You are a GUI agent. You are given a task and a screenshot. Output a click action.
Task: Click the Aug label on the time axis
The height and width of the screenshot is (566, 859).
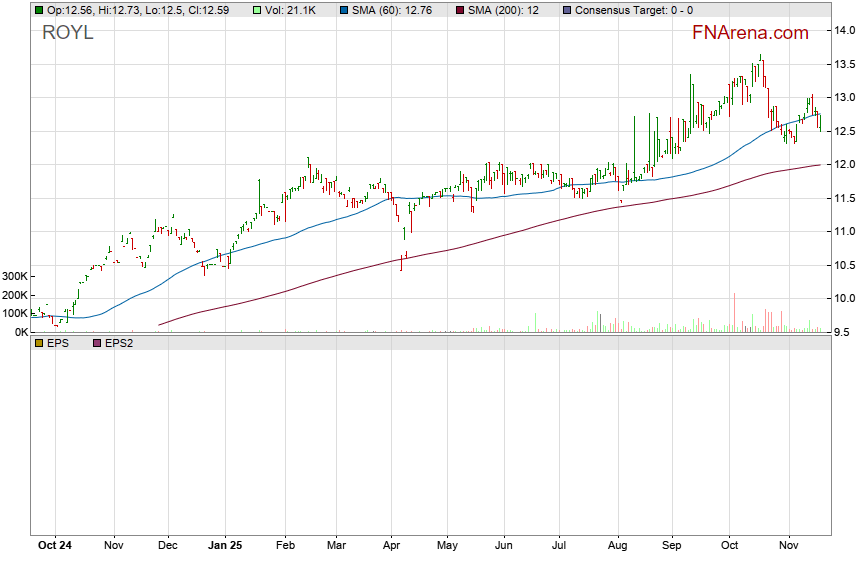(x=617, y=546)
